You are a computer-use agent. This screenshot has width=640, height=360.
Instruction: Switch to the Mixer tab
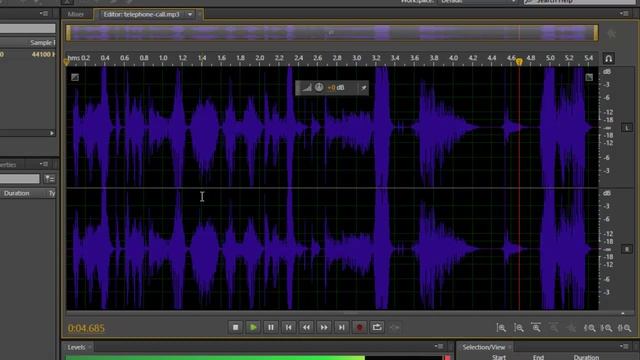pos(76,14)
